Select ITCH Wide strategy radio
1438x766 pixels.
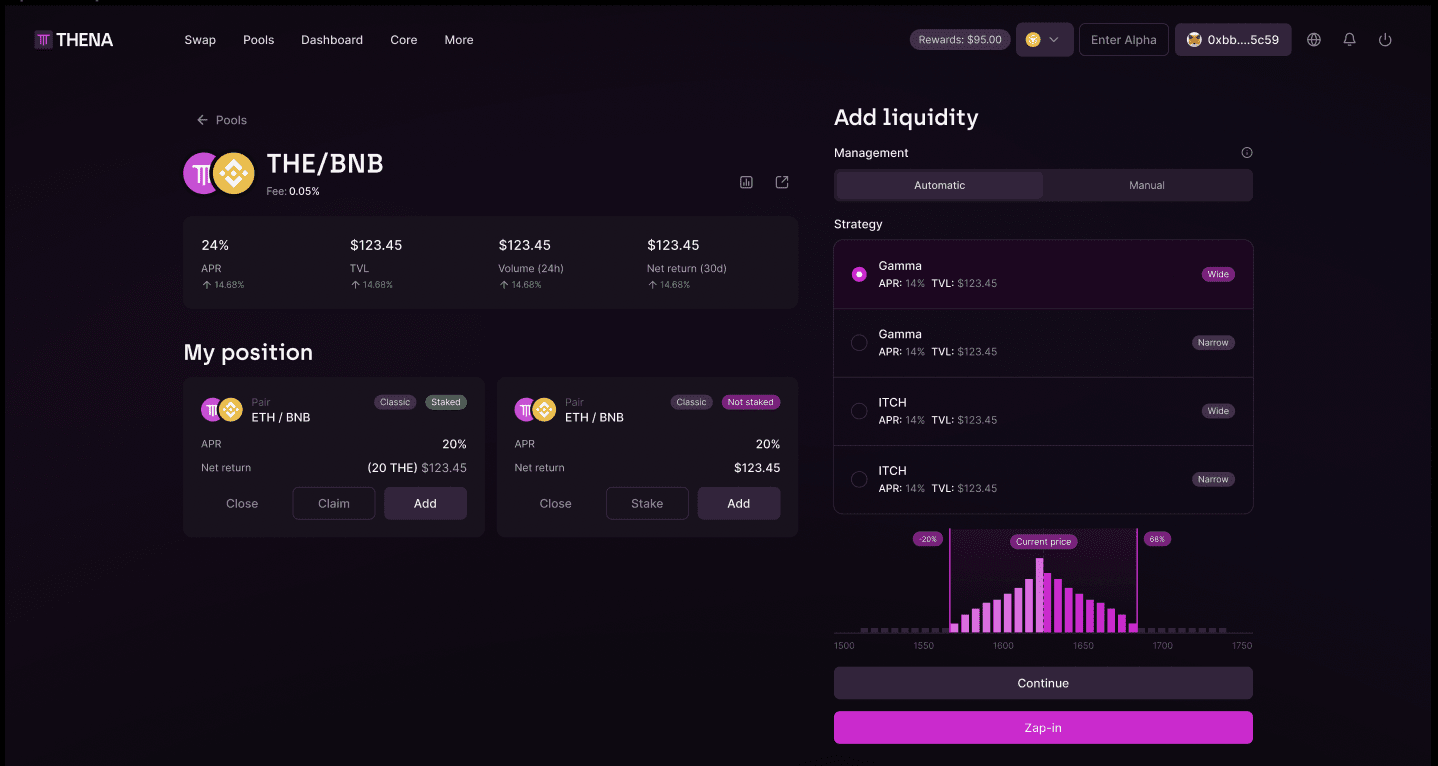pyautogui.click(x=859, y=411)
